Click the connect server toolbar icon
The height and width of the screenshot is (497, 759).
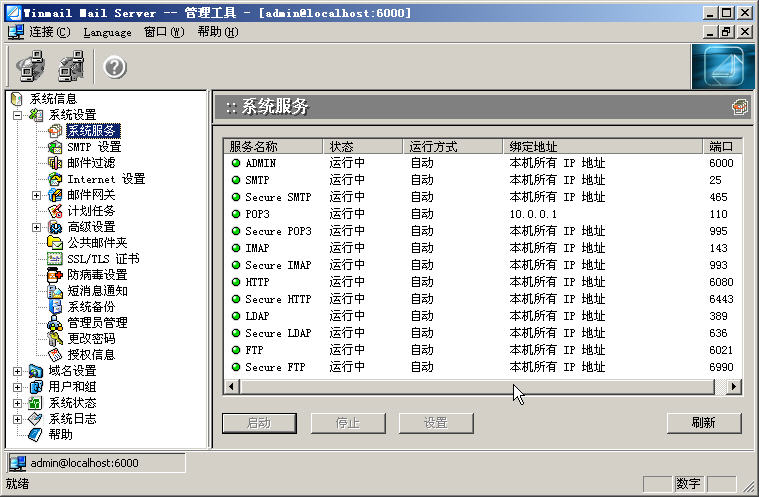[x=30, y=67]
